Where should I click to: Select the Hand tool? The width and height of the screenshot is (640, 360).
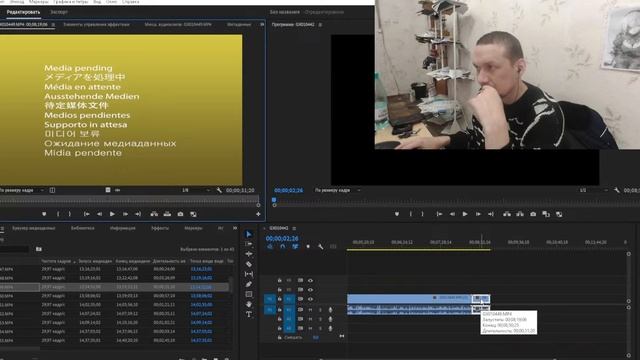(249, 304)
